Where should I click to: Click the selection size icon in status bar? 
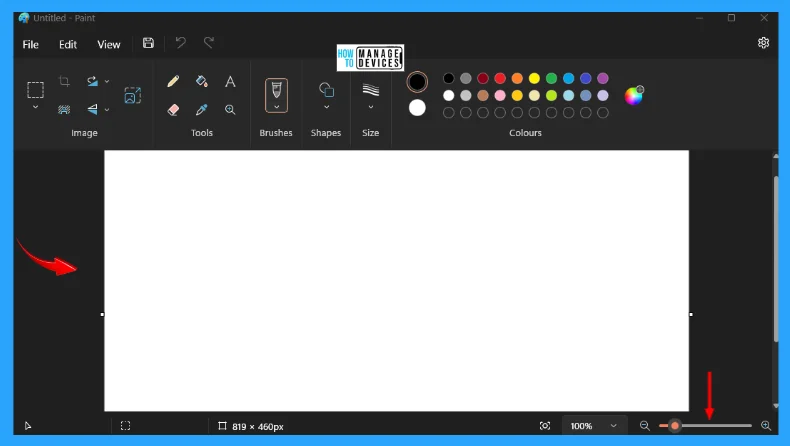tap(125, 426)
